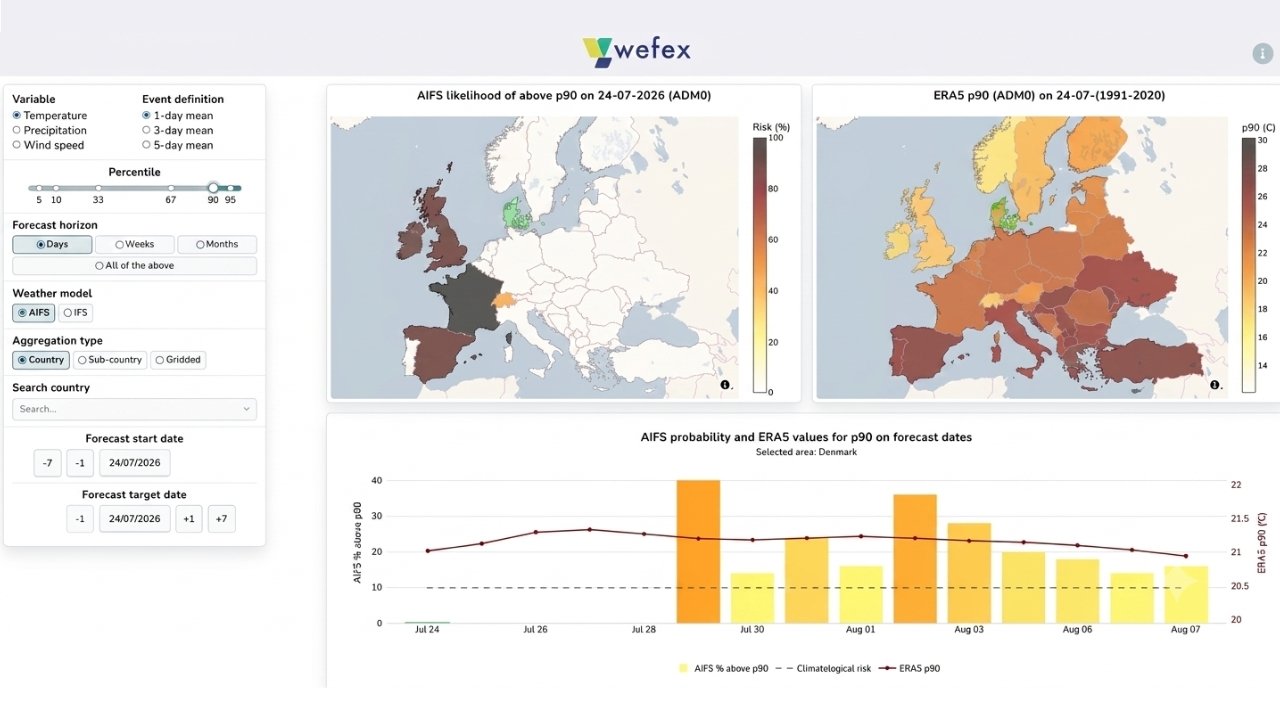
Task: Click info icon on the AIFS likelihood map
Action: coord(725,385)
